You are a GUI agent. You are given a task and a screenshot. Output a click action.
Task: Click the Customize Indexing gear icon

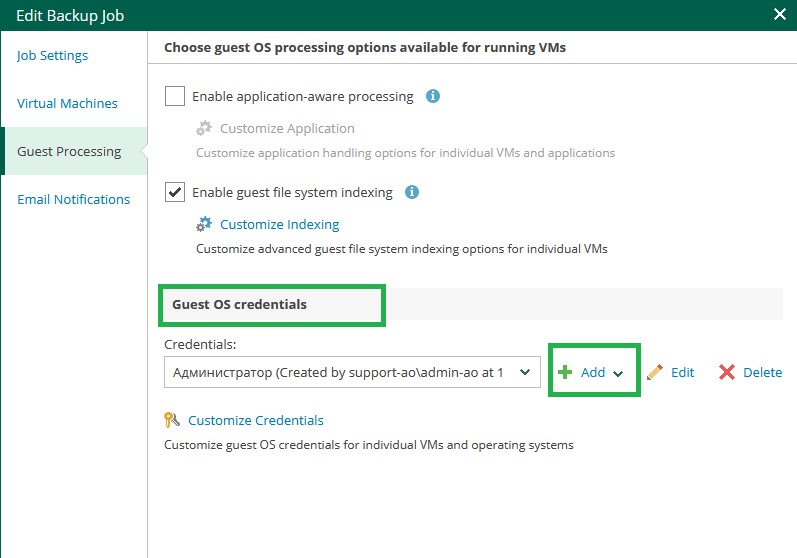[x=204, y=224]
